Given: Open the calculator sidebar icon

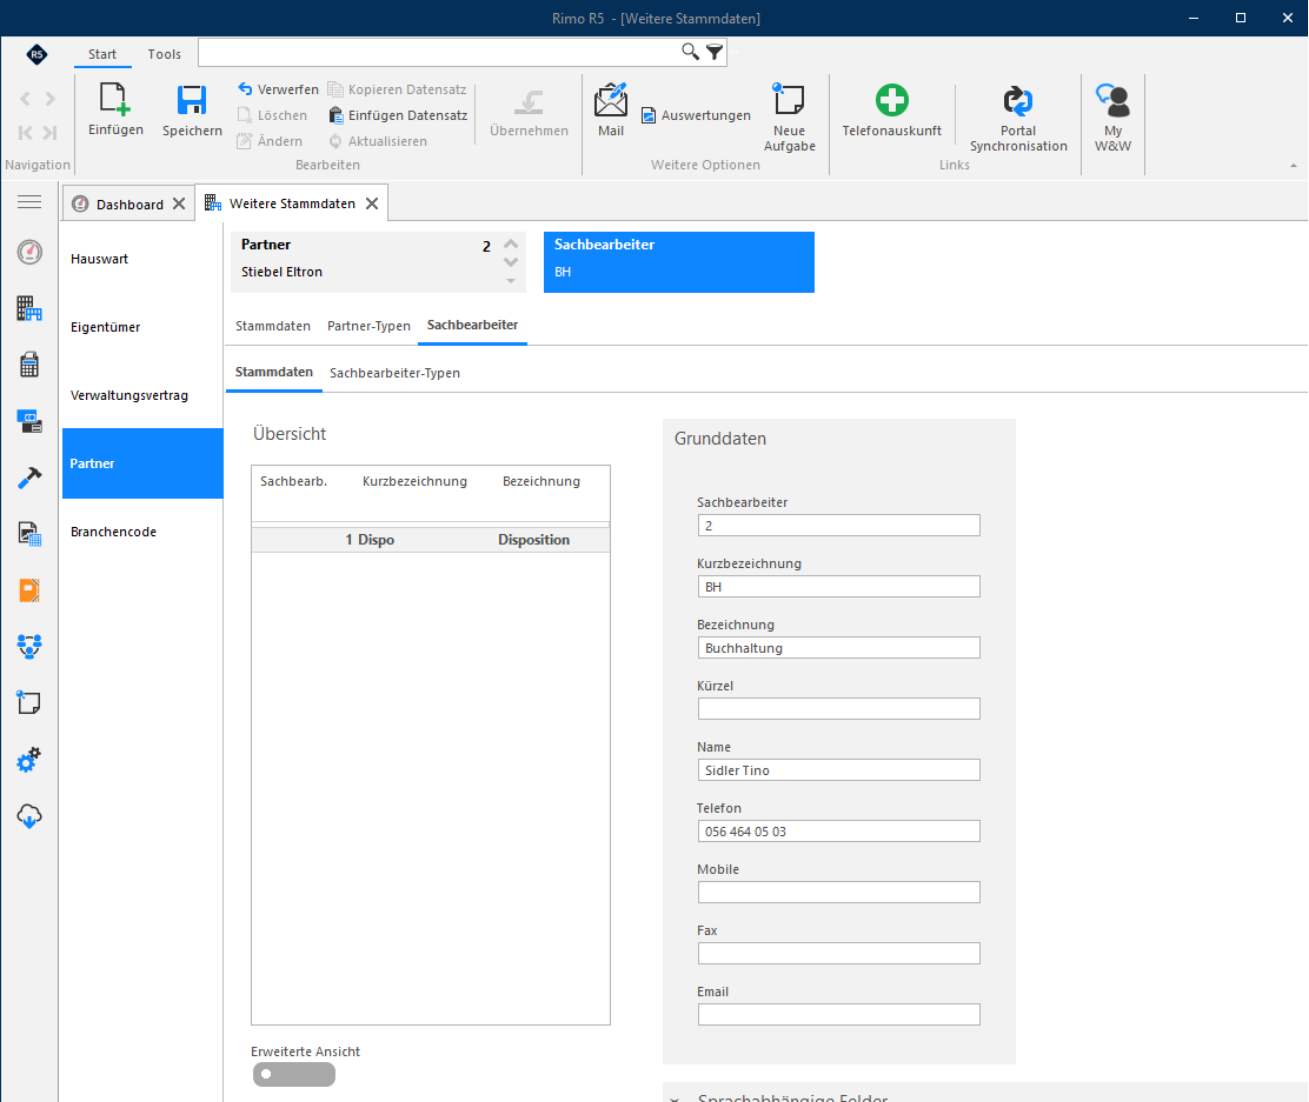Looking at the screenshot, I should 30,365.
